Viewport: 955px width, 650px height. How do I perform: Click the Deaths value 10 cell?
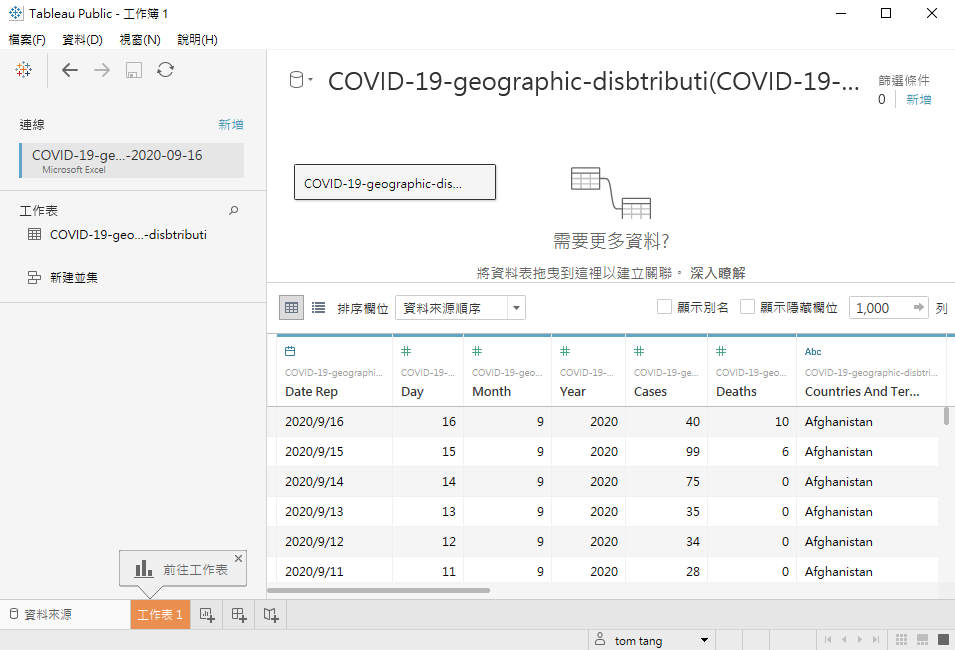click(x=752, y=422)
